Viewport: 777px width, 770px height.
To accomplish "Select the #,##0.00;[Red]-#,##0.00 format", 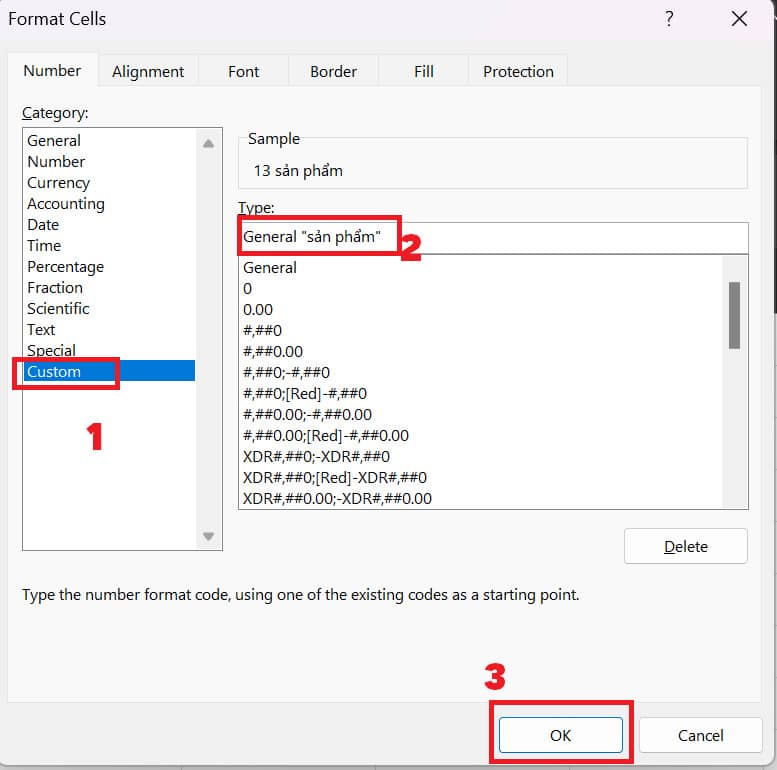I will (325, 436).
